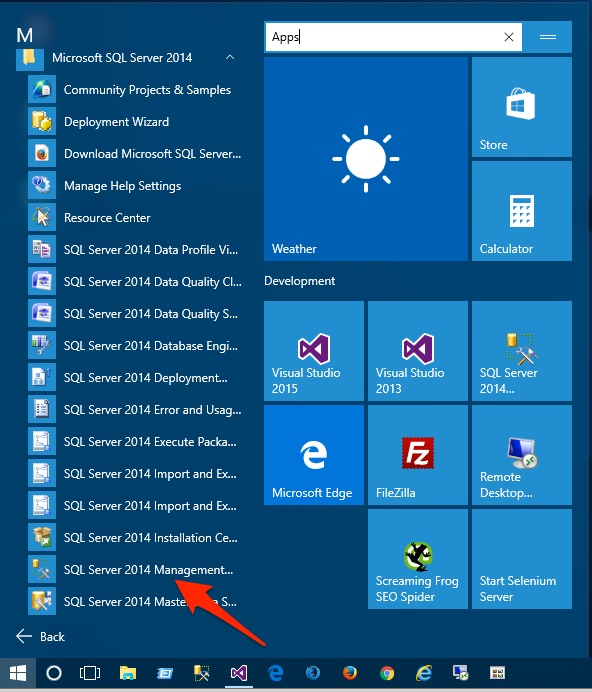The width and height of the screenshot is (592, 692).
Task: Open Task View in taskbar
Action: click(90, 673)
